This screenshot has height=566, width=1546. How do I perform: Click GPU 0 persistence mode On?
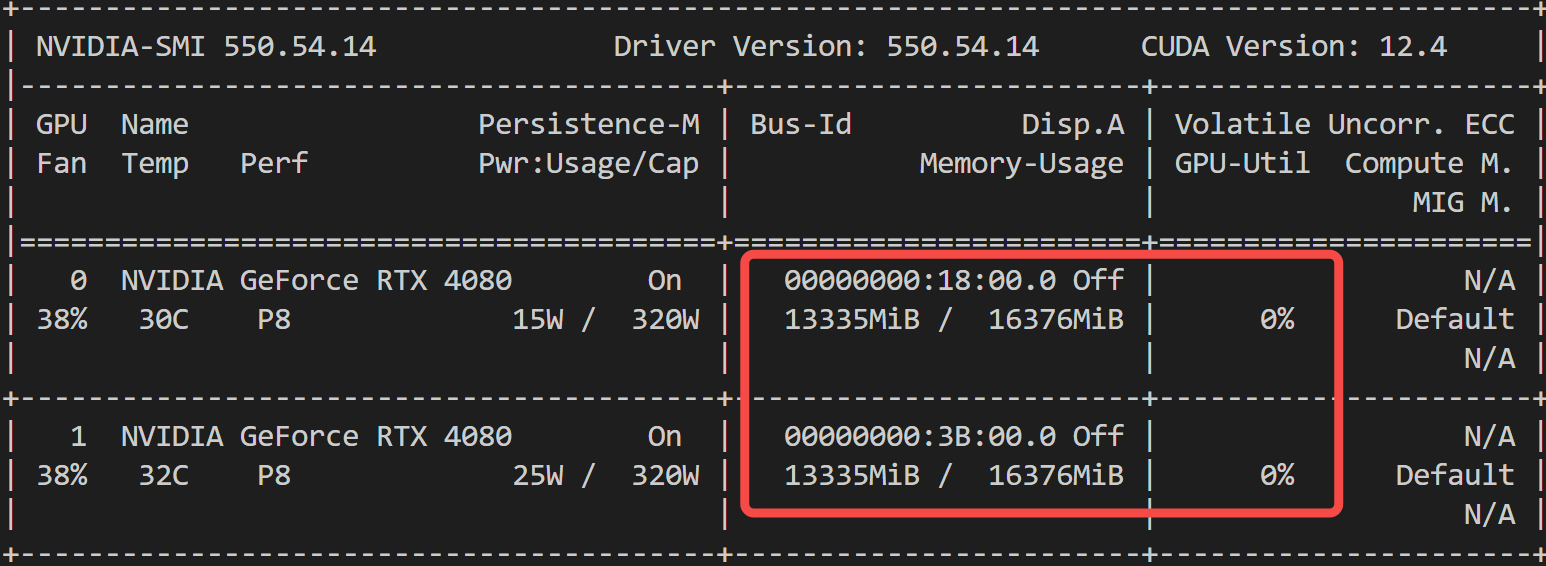[665, 280]
